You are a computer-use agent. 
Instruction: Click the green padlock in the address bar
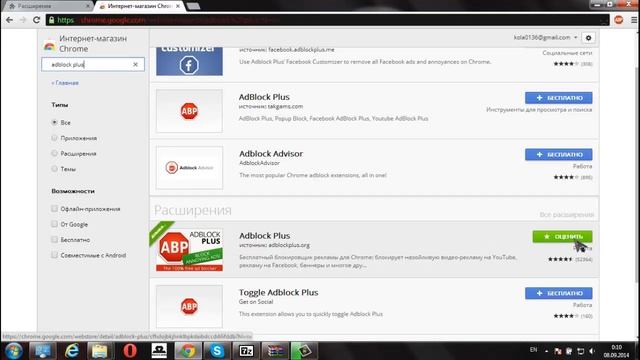tap(51, 20)
